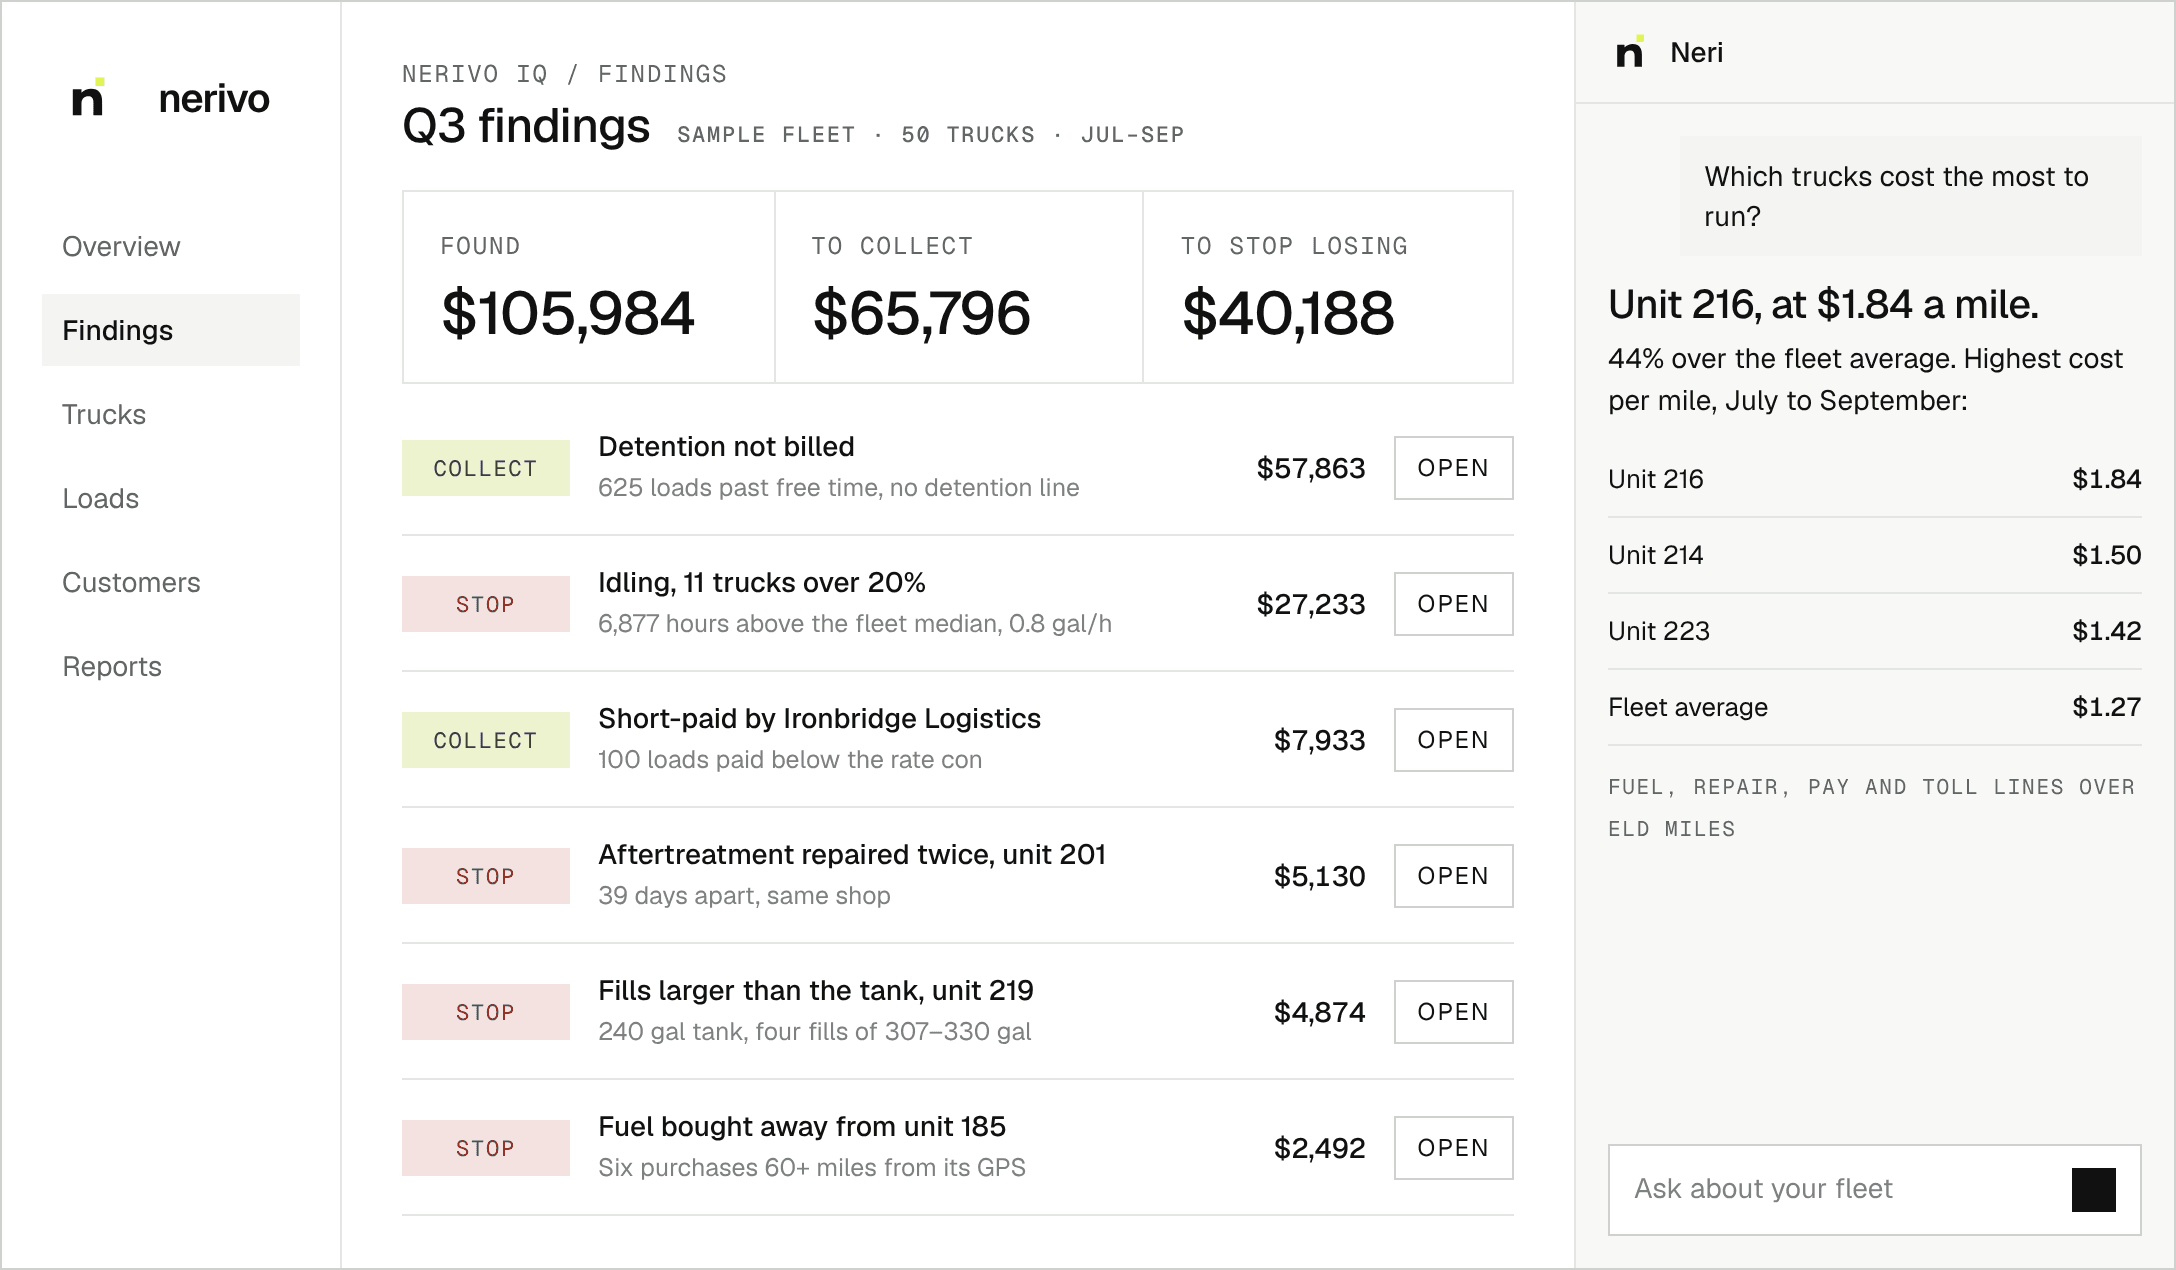This screenshot has height=1270, width=2176.
Task: Click the $4,874 amount
Action: [x=1319, y=1012]
